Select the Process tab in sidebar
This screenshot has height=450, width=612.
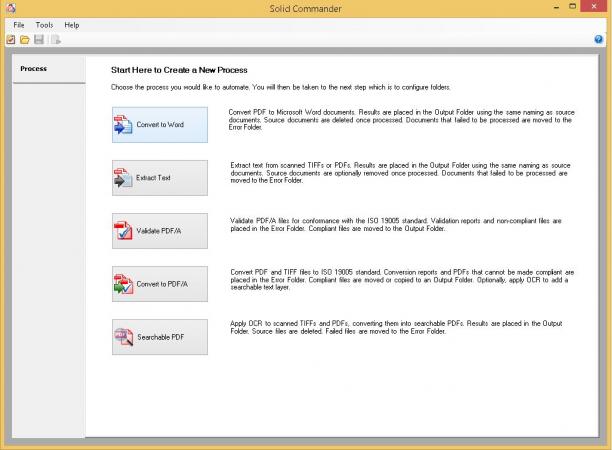coord(49,69)
